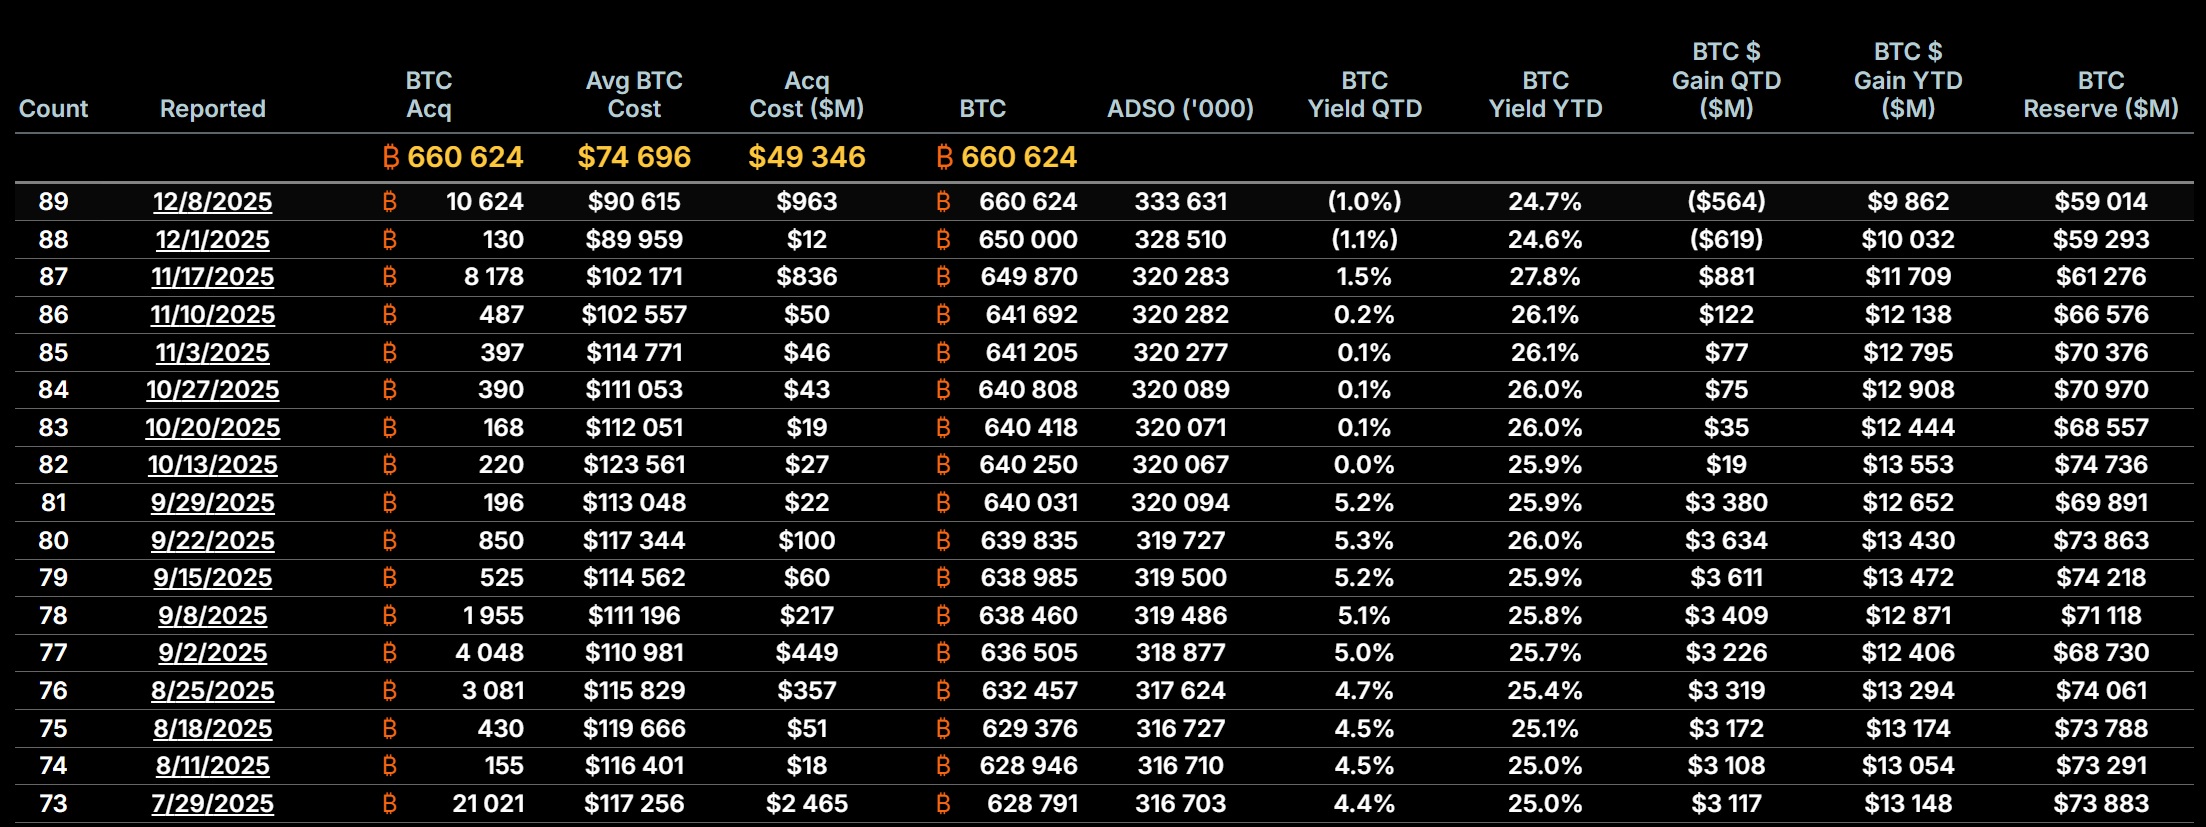The width and height of the screenshot is (2206, 827).
Task: Open the 12/8/2025 reported link
Action: pos(212,202)
